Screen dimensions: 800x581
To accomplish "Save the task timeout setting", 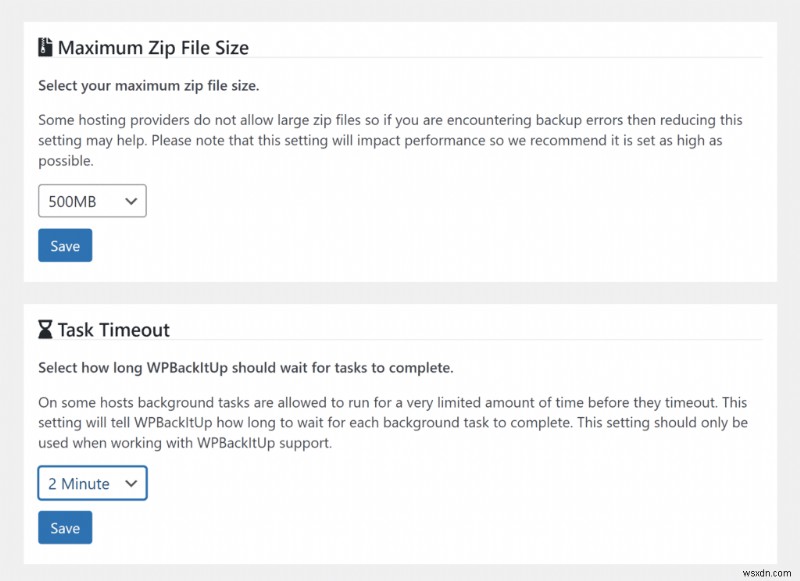I will coord(65,528).
